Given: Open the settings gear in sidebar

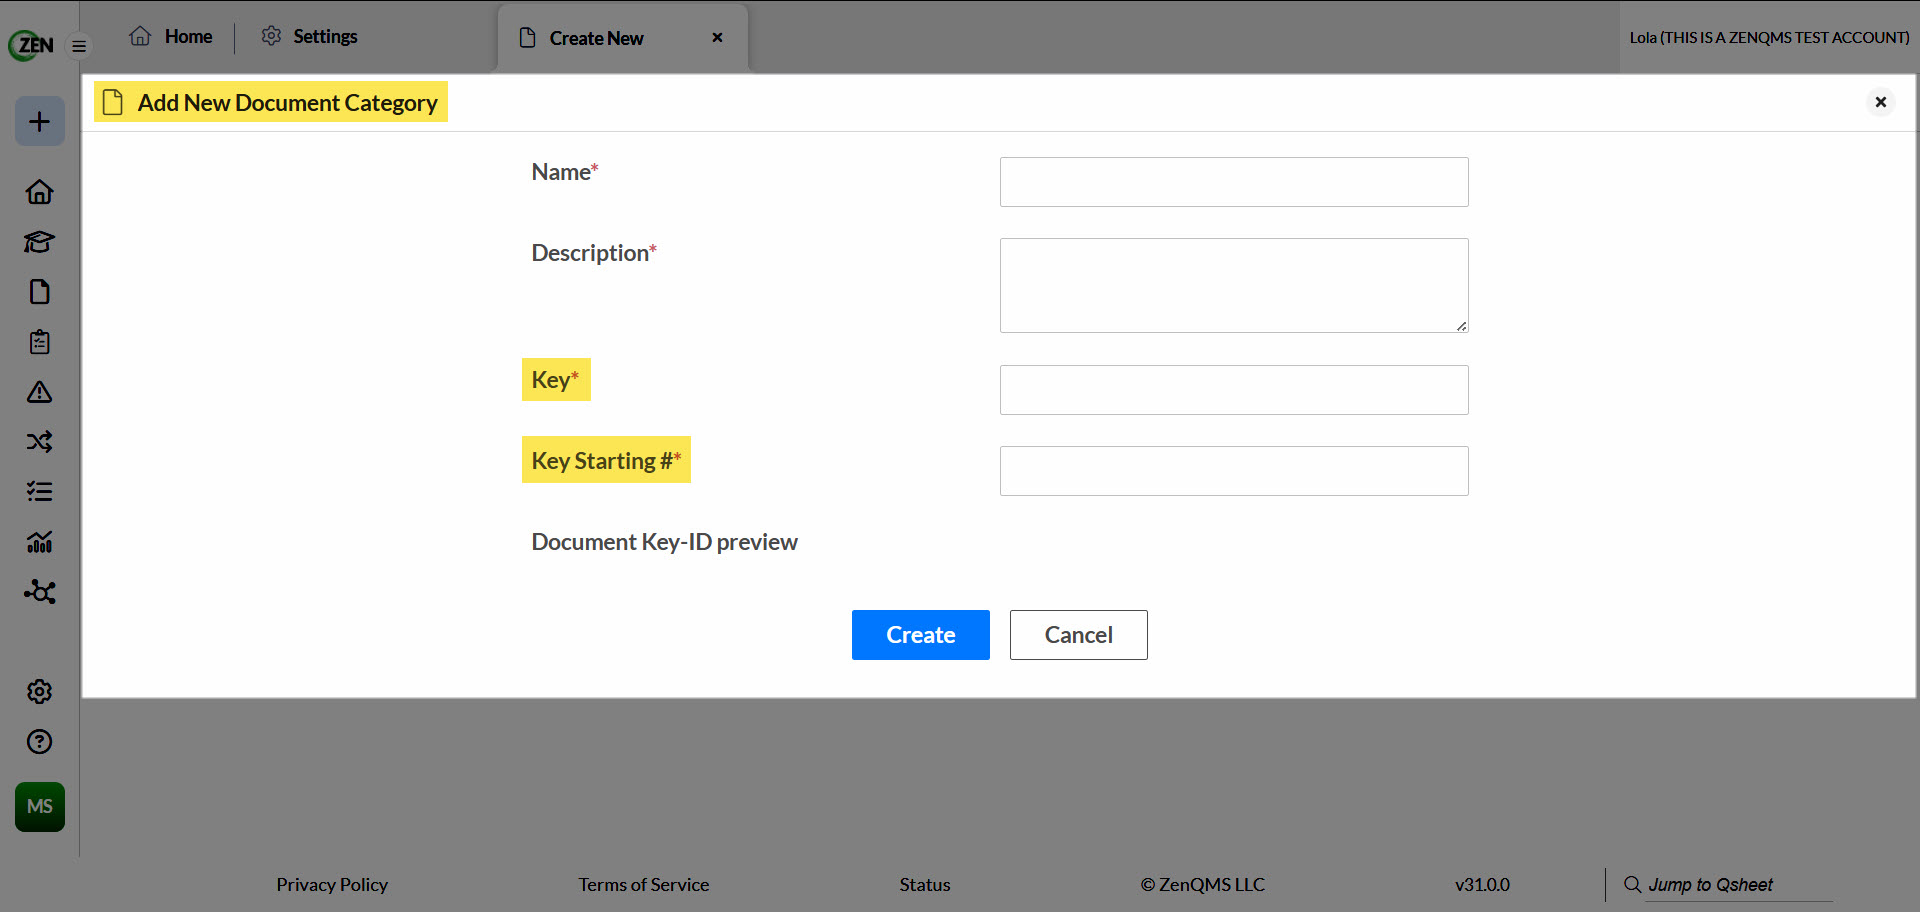Looking at the screenshot, I should (40, 691).
